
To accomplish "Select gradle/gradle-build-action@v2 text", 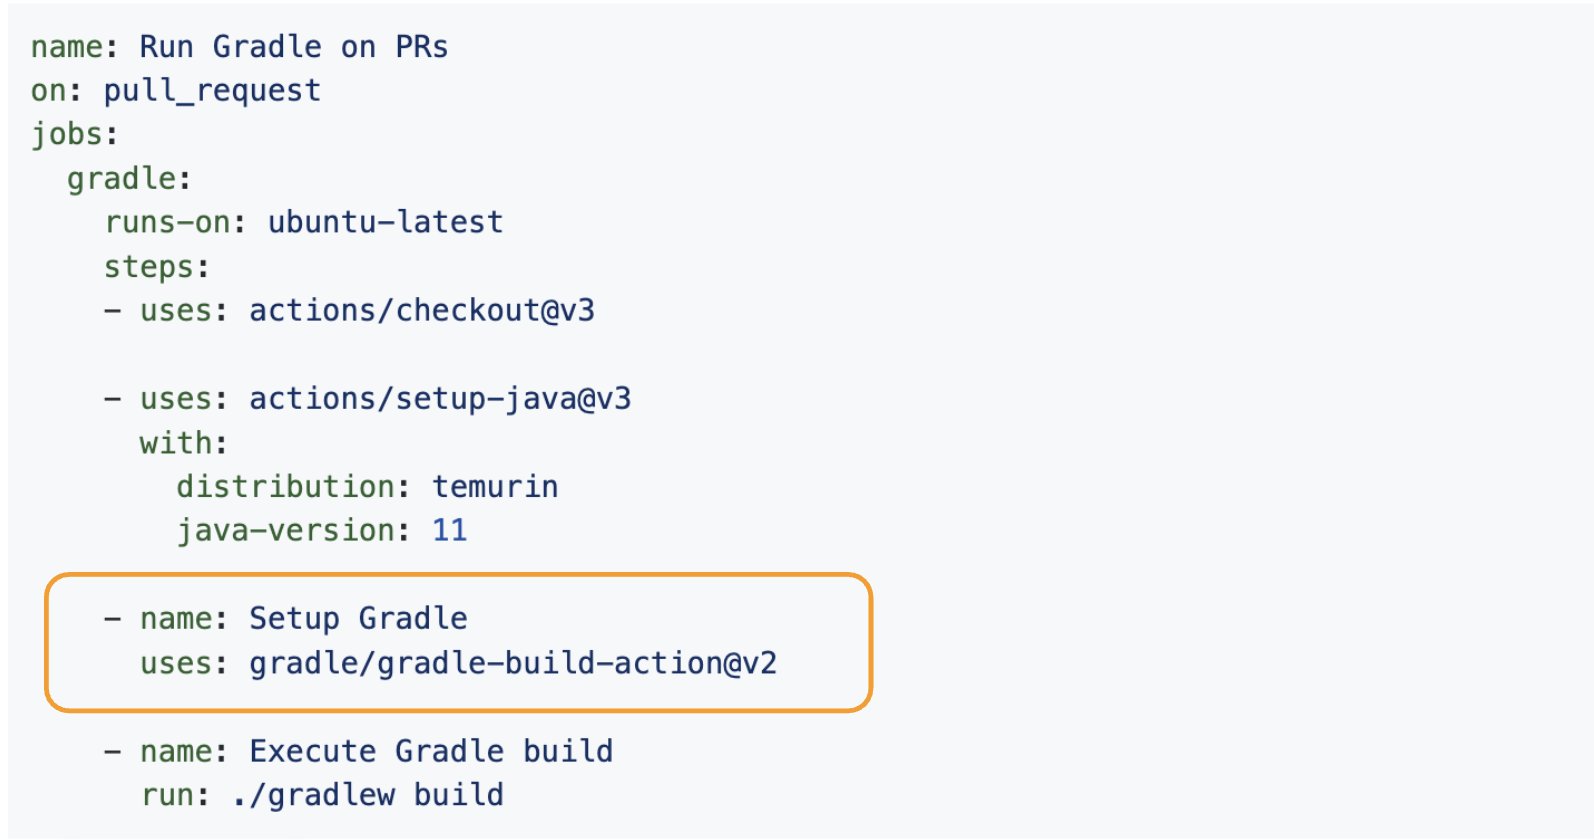I will point(513,664).
